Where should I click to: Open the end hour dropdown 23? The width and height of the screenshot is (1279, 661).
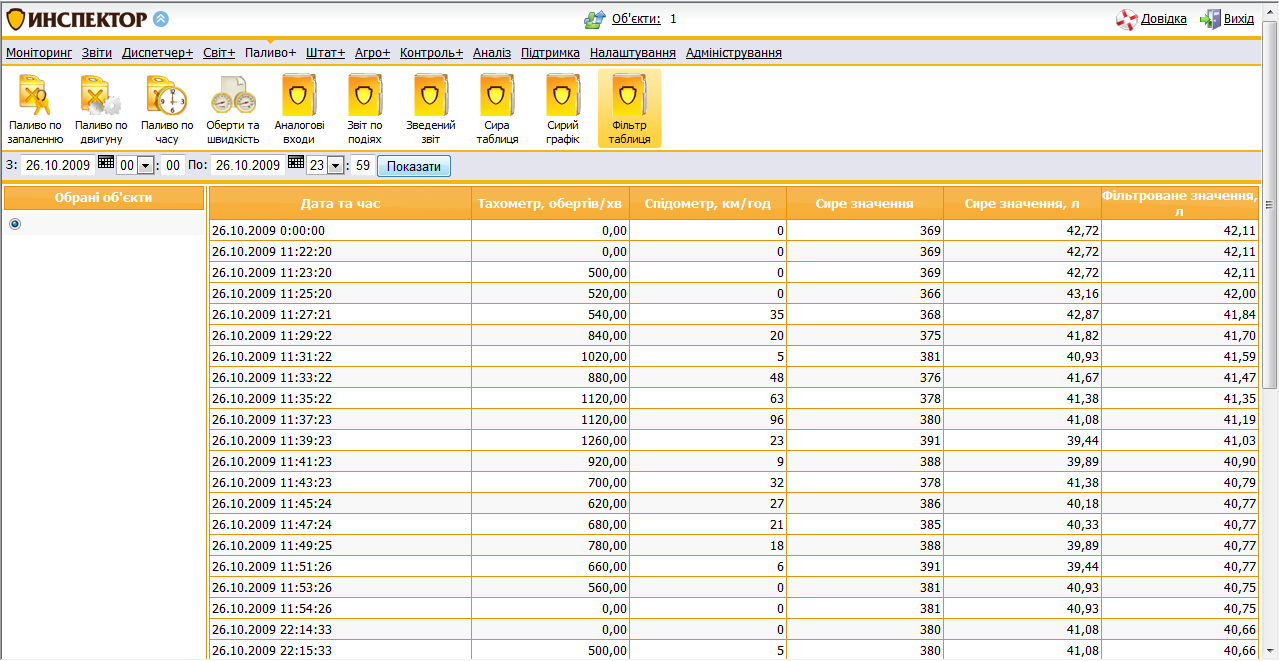pyautogui.click(x=335, y=166)
